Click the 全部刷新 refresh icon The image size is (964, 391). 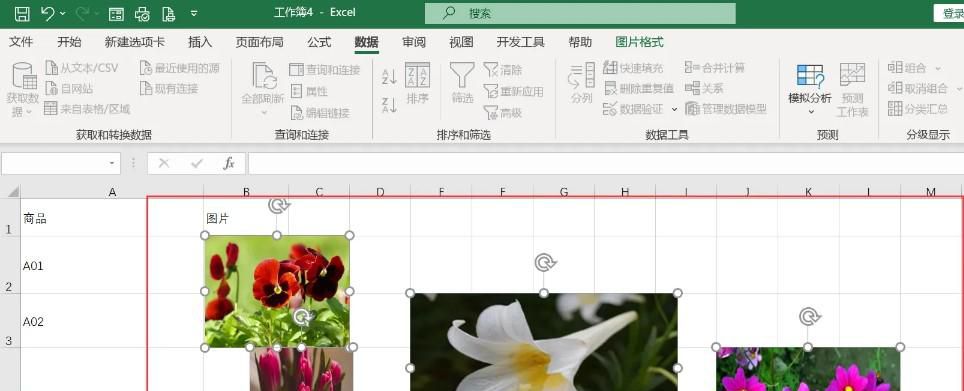click(x=264, y=76)
